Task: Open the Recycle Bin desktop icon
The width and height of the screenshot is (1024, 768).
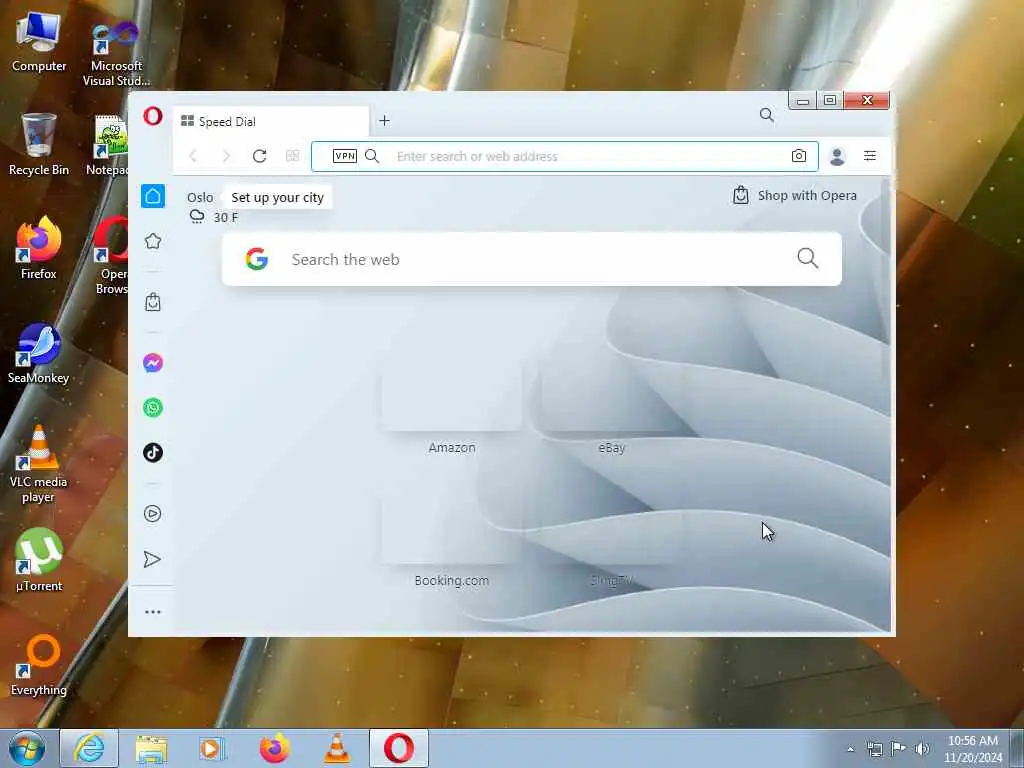Action: (39, 145)
